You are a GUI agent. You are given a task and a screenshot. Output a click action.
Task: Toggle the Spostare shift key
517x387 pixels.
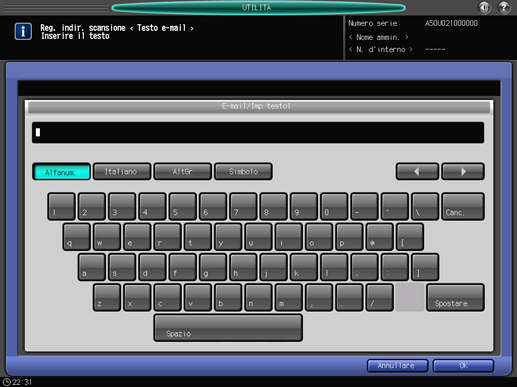tap(455, 297)
